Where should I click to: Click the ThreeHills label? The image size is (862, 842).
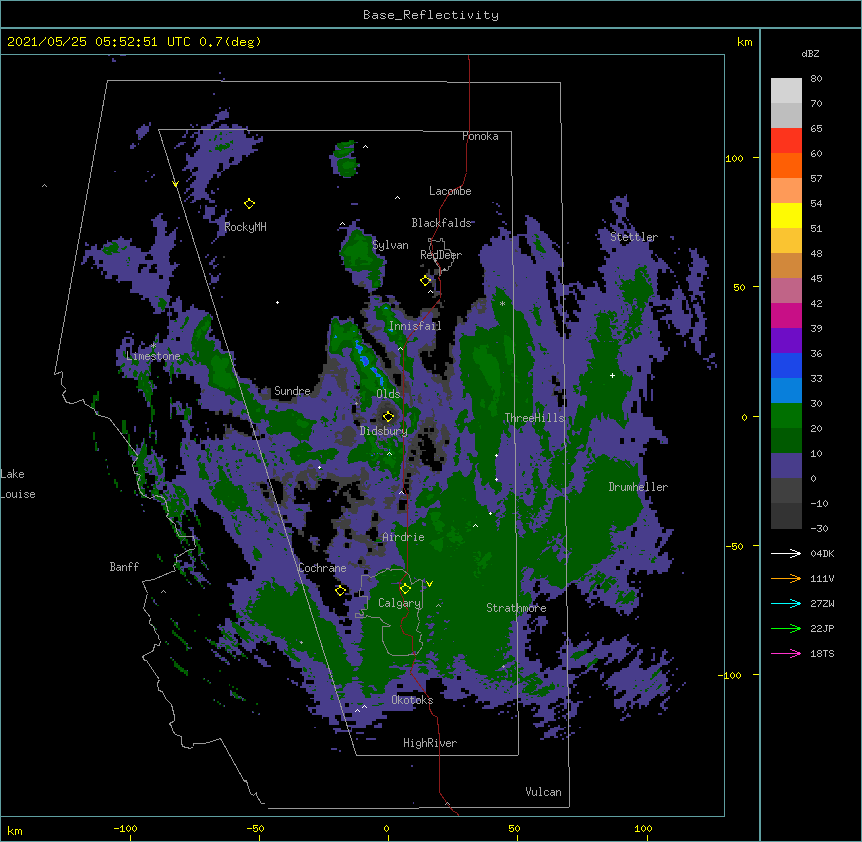point(534,418)
